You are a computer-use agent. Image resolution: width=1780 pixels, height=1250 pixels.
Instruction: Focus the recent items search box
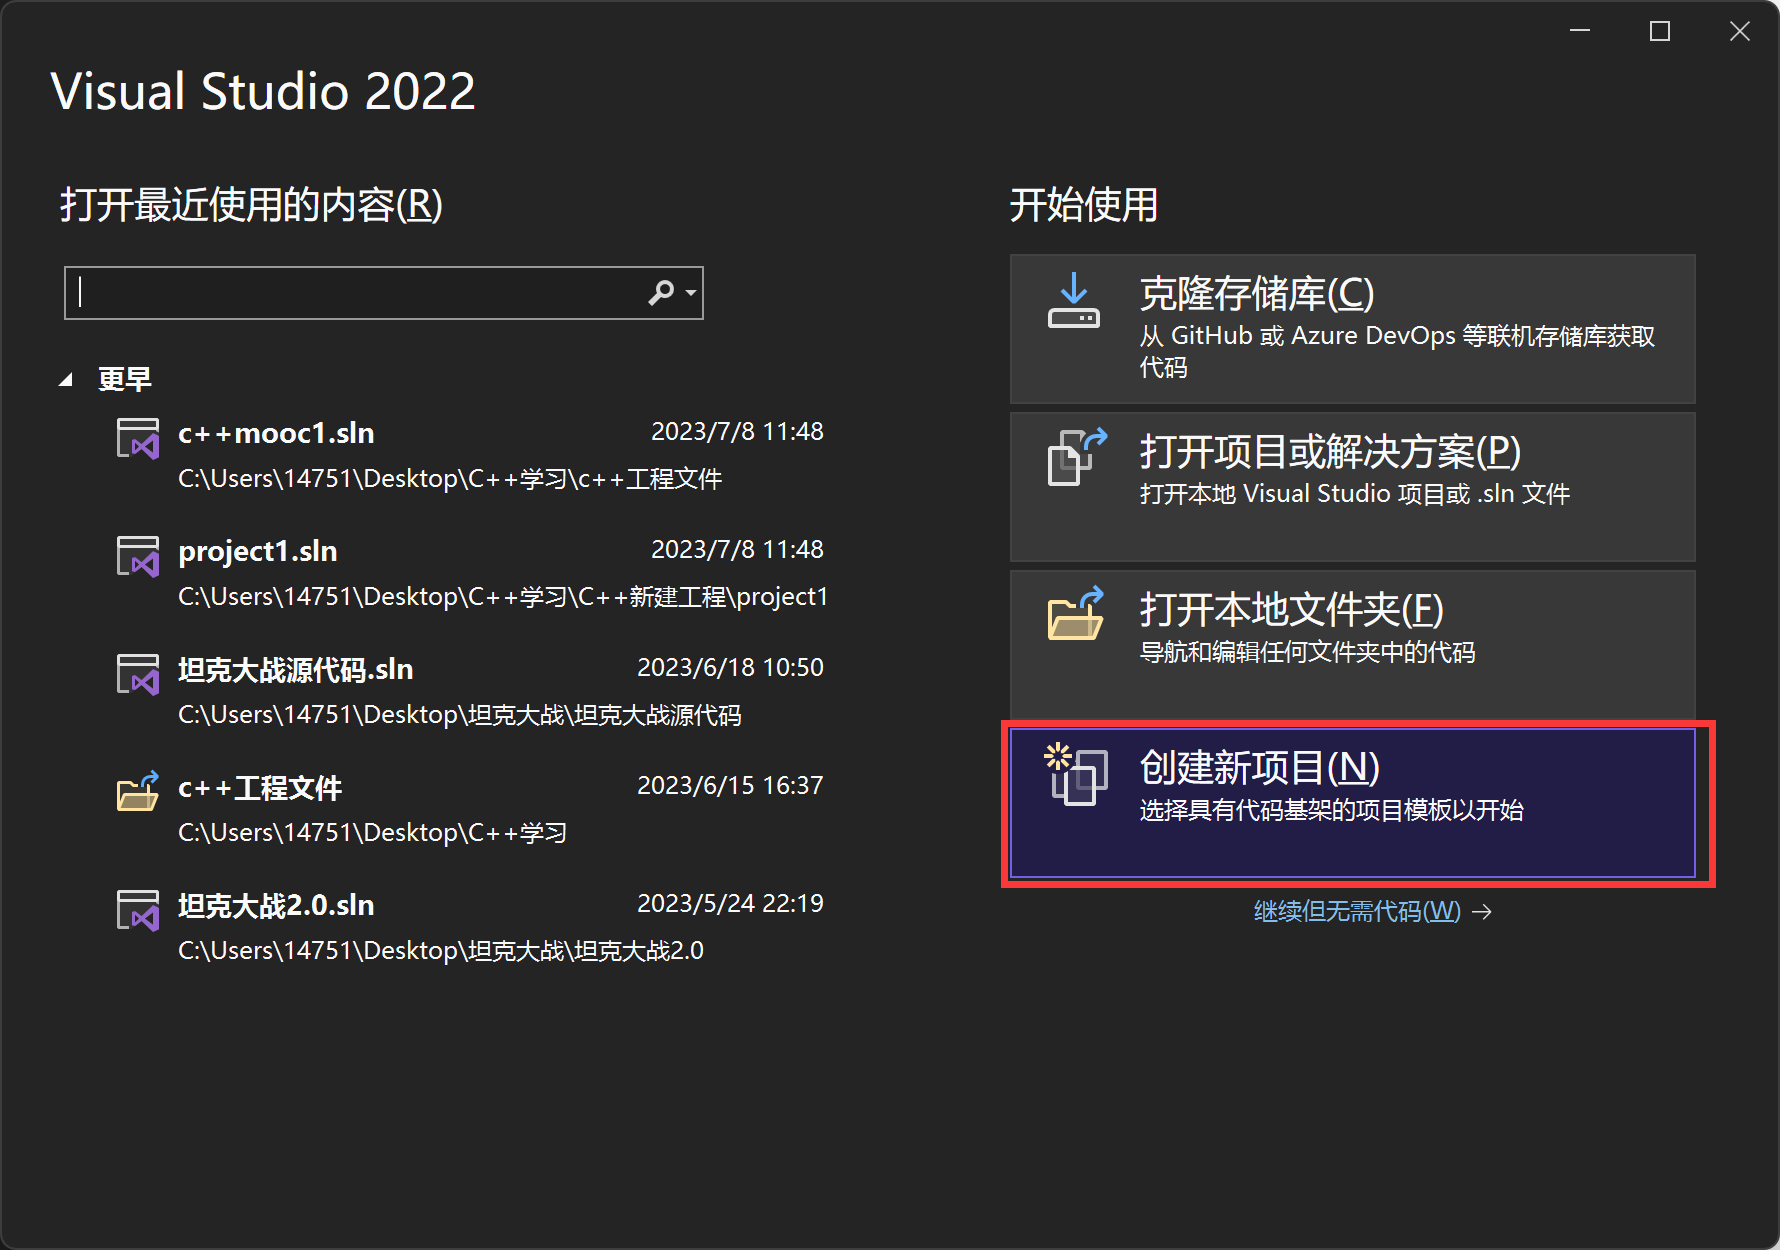[384, 293]
